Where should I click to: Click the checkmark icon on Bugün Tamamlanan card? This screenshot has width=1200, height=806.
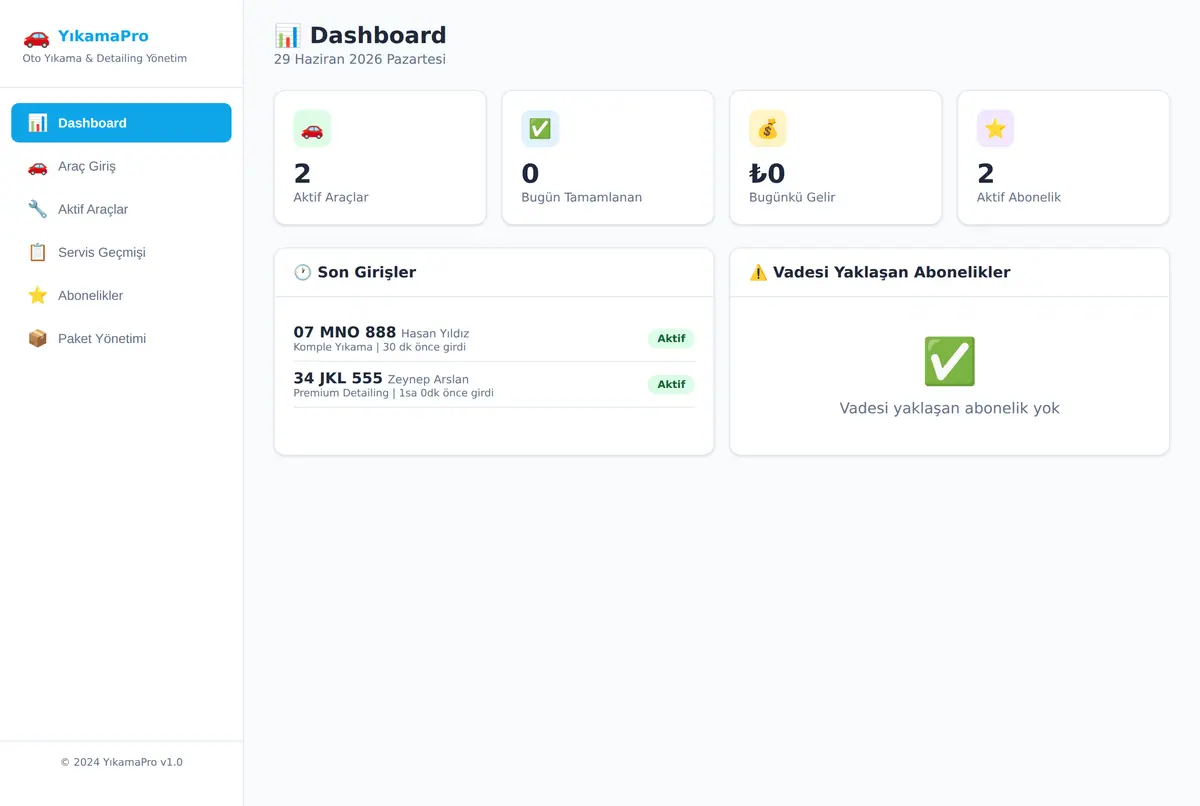point(540,129)
